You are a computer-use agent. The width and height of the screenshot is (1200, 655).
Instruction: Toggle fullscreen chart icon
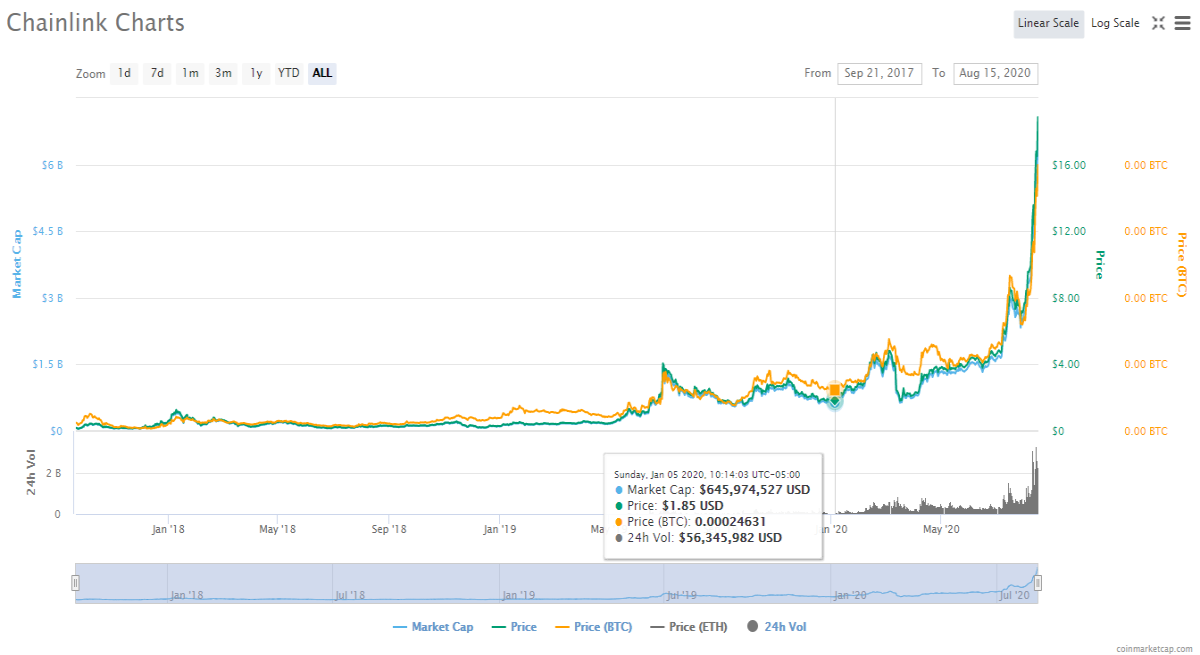pyautogui.click(x=1158, y=23)
